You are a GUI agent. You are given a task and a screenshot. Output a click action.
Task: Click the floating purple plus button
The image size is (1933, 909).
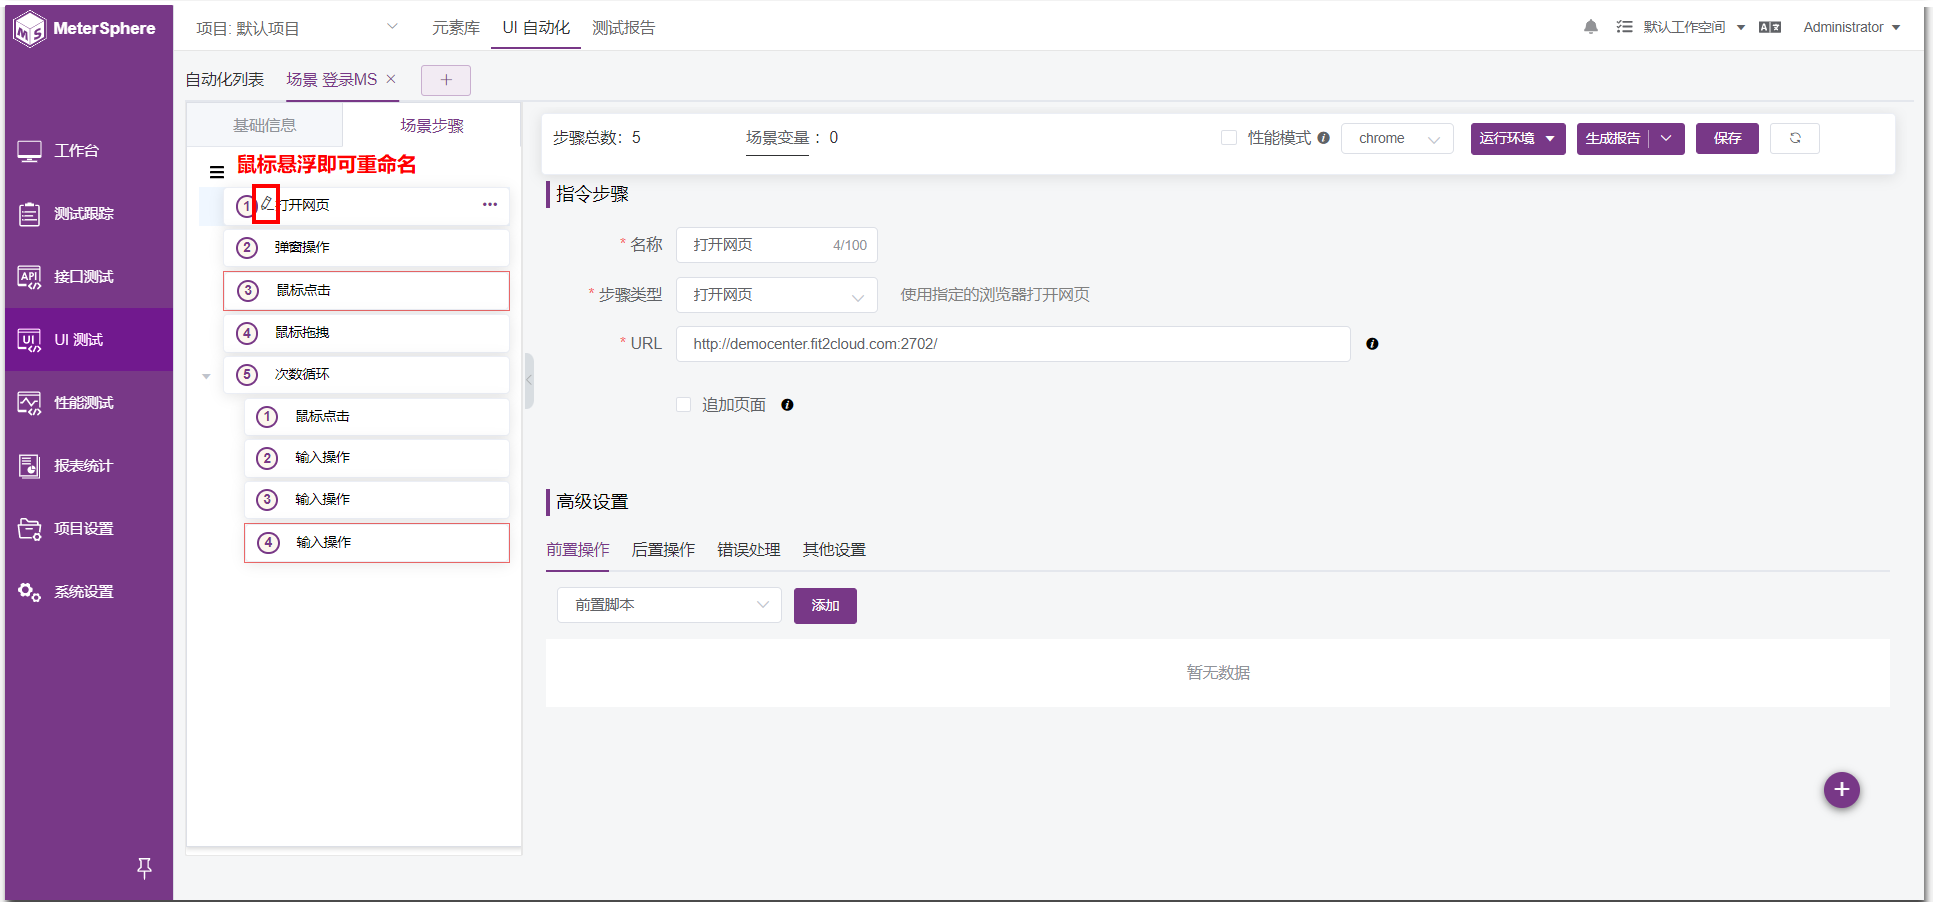(1841, 790)
